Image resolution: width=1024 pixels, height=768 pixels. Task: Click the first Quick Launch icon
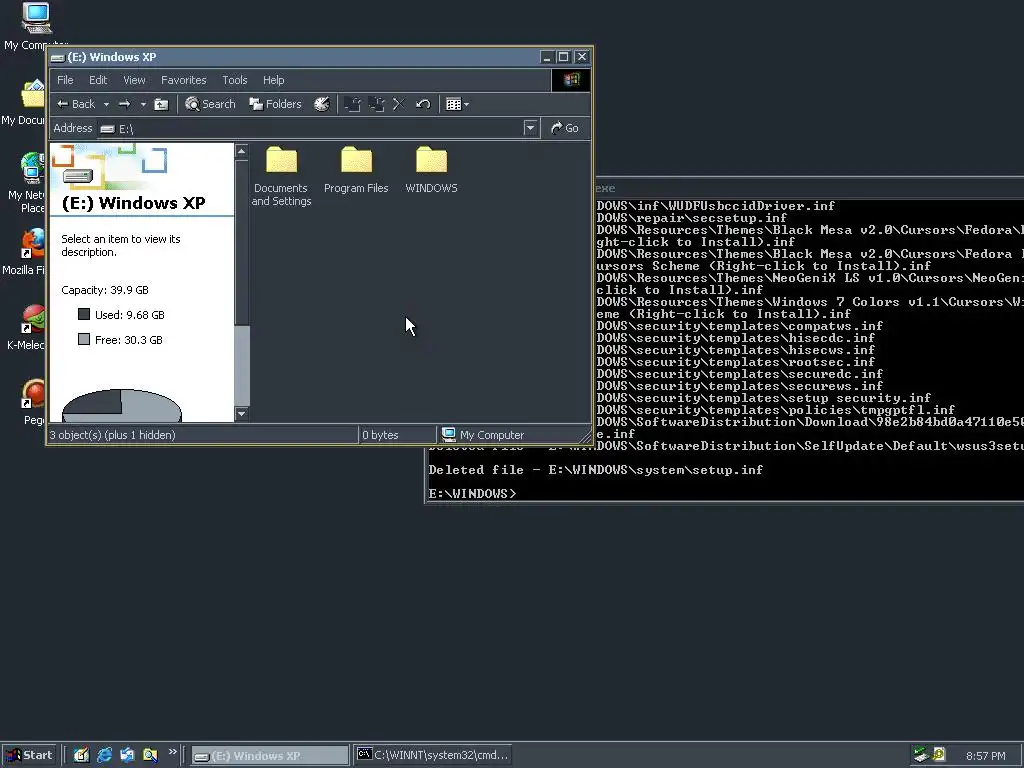click(81, 756)
